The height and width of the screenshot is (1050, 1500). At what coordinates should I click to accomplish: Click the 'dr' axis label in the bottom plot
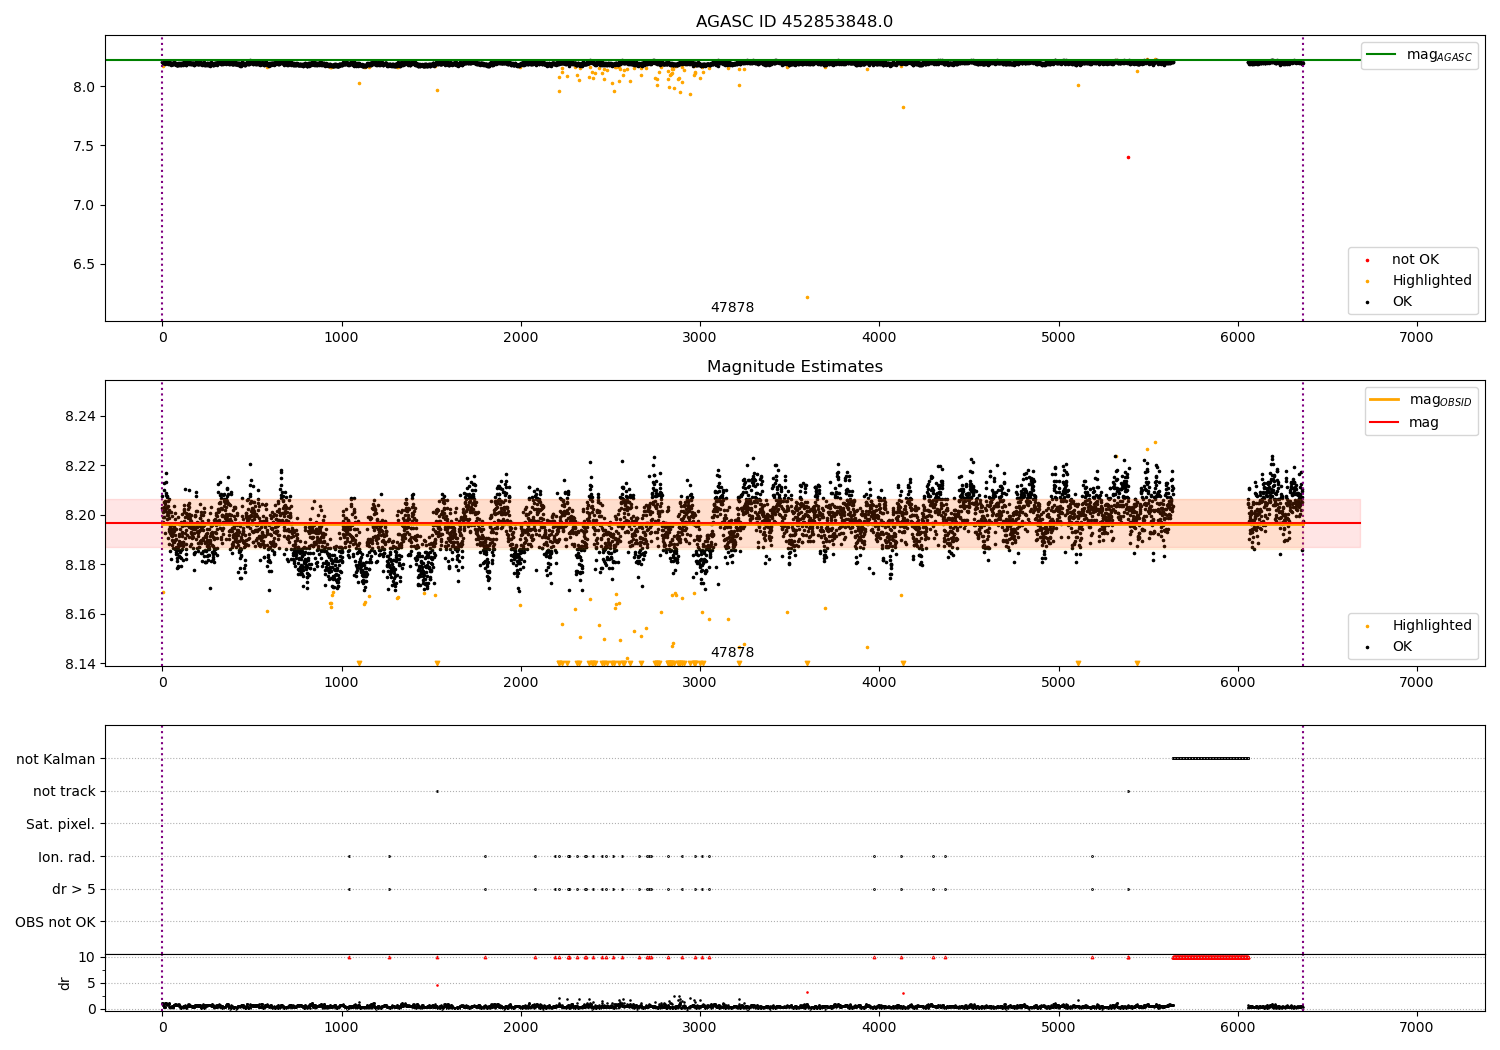65,983
